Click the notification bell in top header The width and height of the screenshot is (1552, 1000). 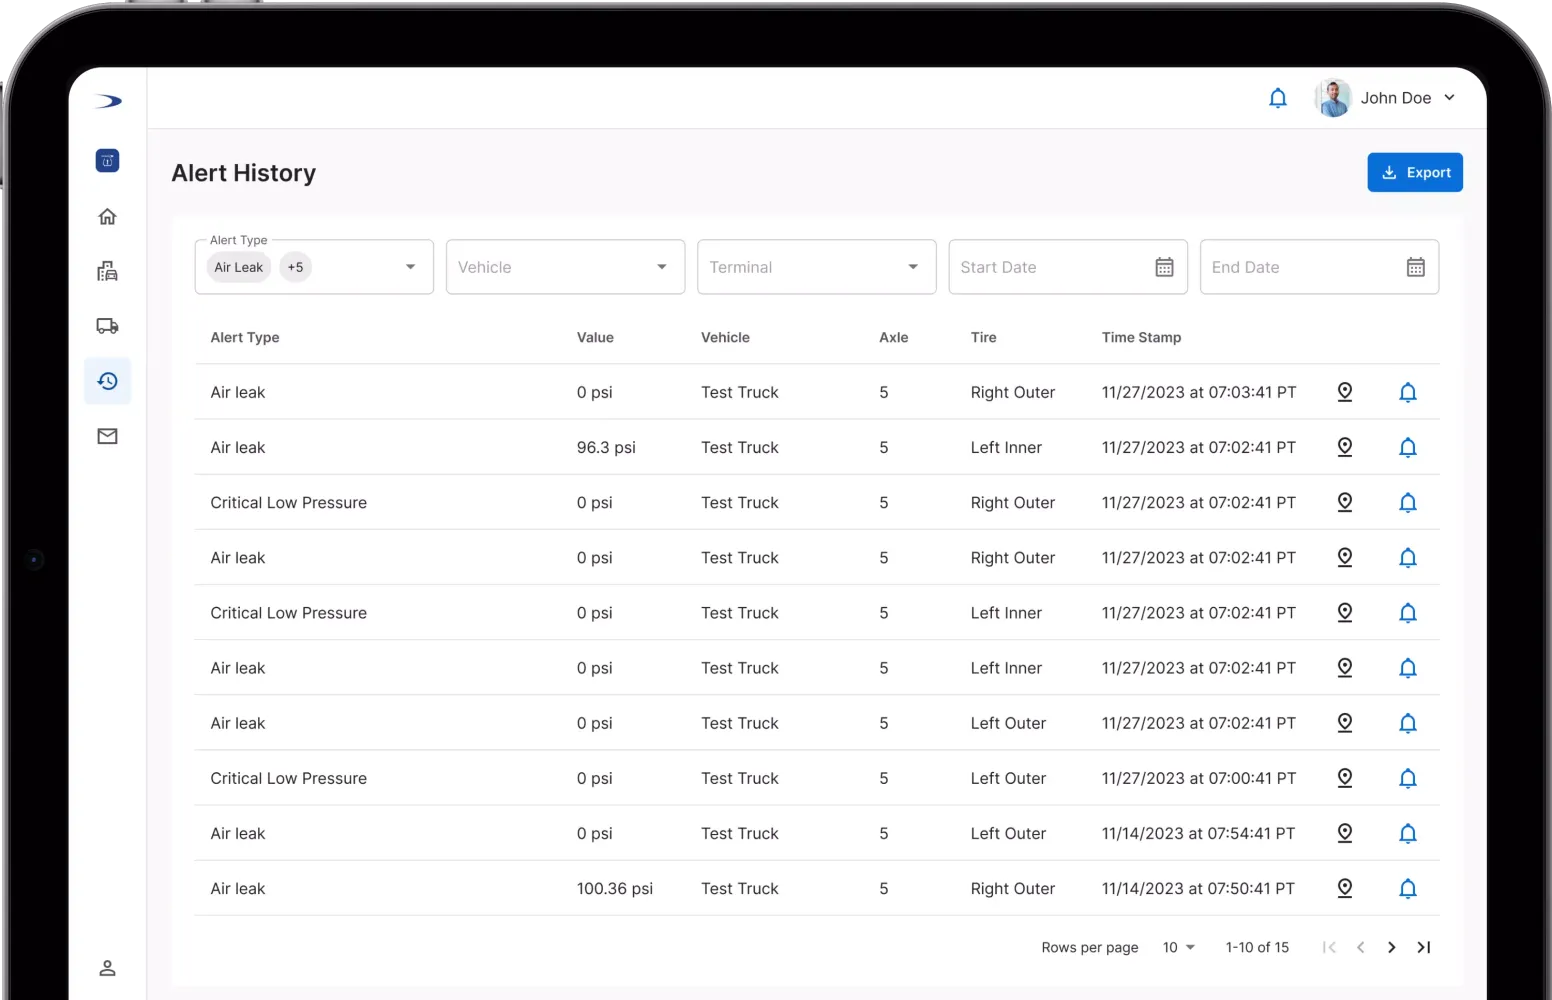click(x=1277, y=98)
